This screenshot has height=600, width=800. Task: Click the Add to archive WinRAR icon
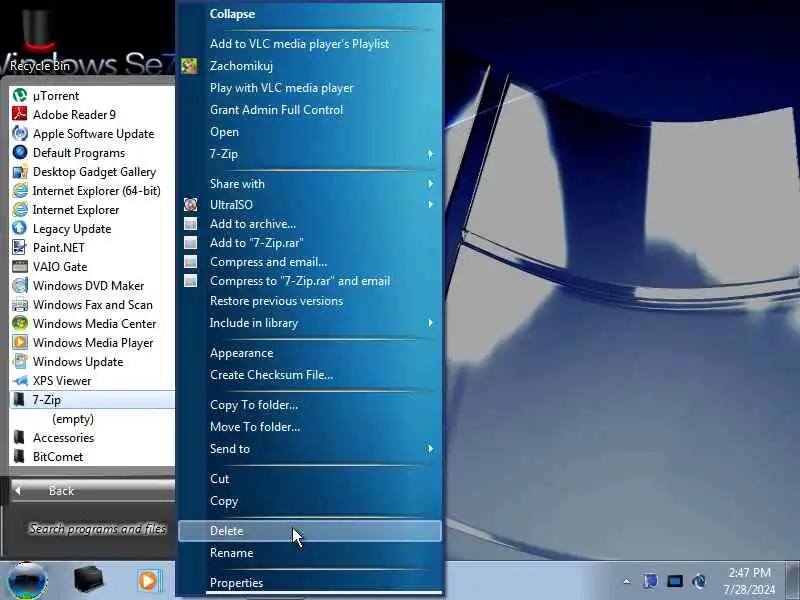click(190, 224)
